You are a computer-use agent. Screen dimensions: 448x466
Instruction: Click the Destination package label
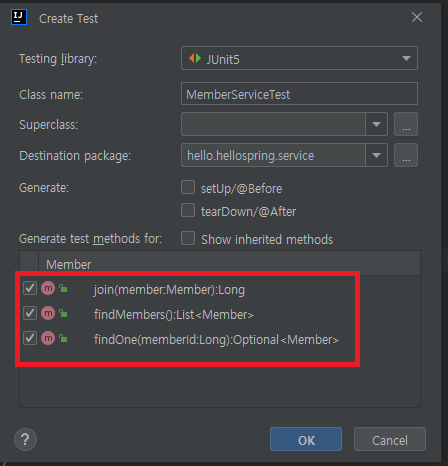click(x=75, y=156)
